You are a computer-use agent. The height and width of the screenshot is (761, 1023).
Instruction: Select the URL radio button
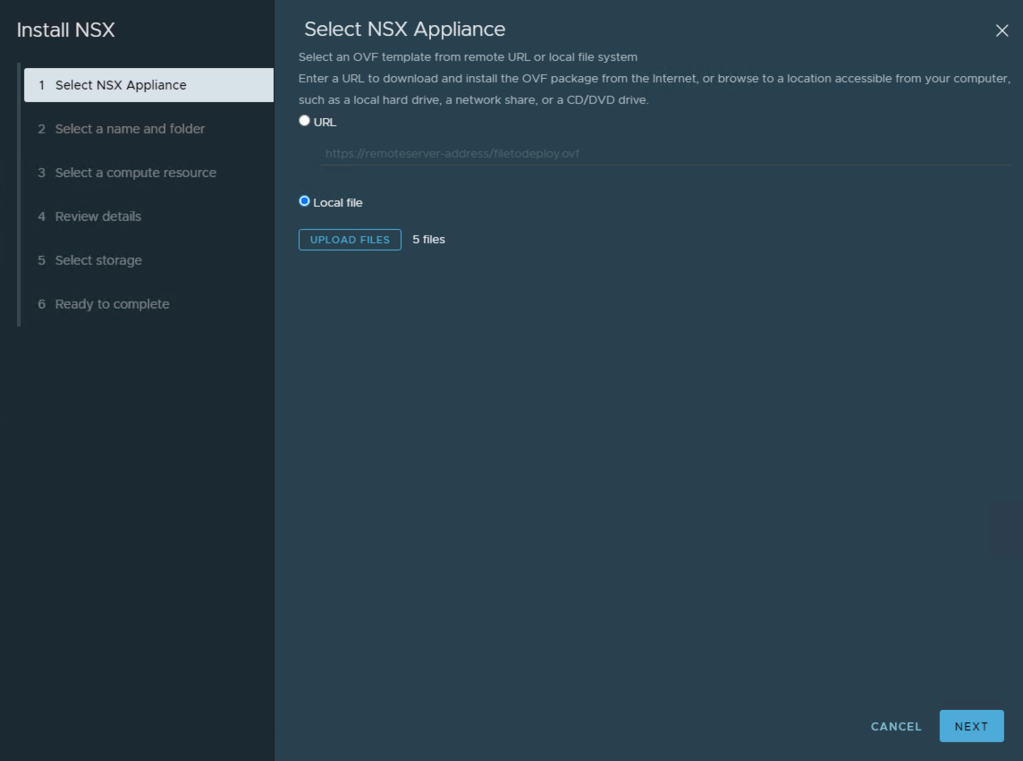pos(305,121)
